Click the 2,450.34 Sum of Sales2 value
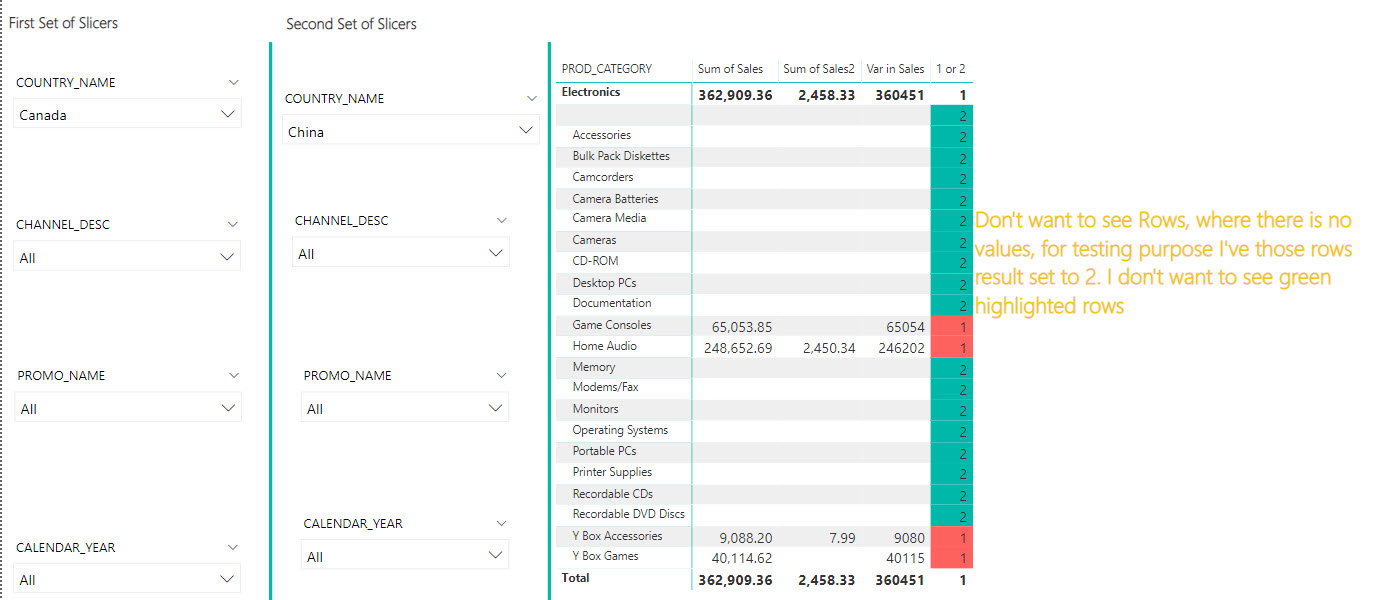The height and width of the screenshot is (600, 1382). coord(829,348)
